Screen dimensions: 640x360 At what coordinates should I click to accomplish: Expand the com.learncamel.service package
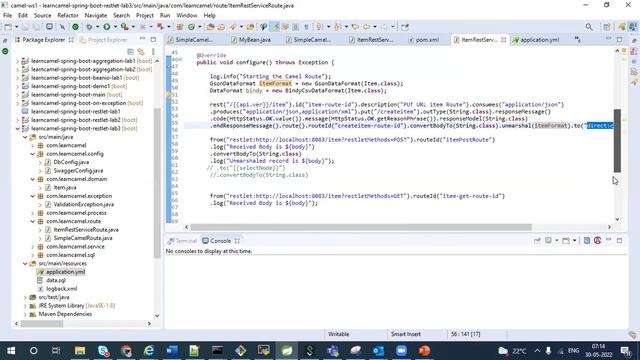[x=33, y=247]
